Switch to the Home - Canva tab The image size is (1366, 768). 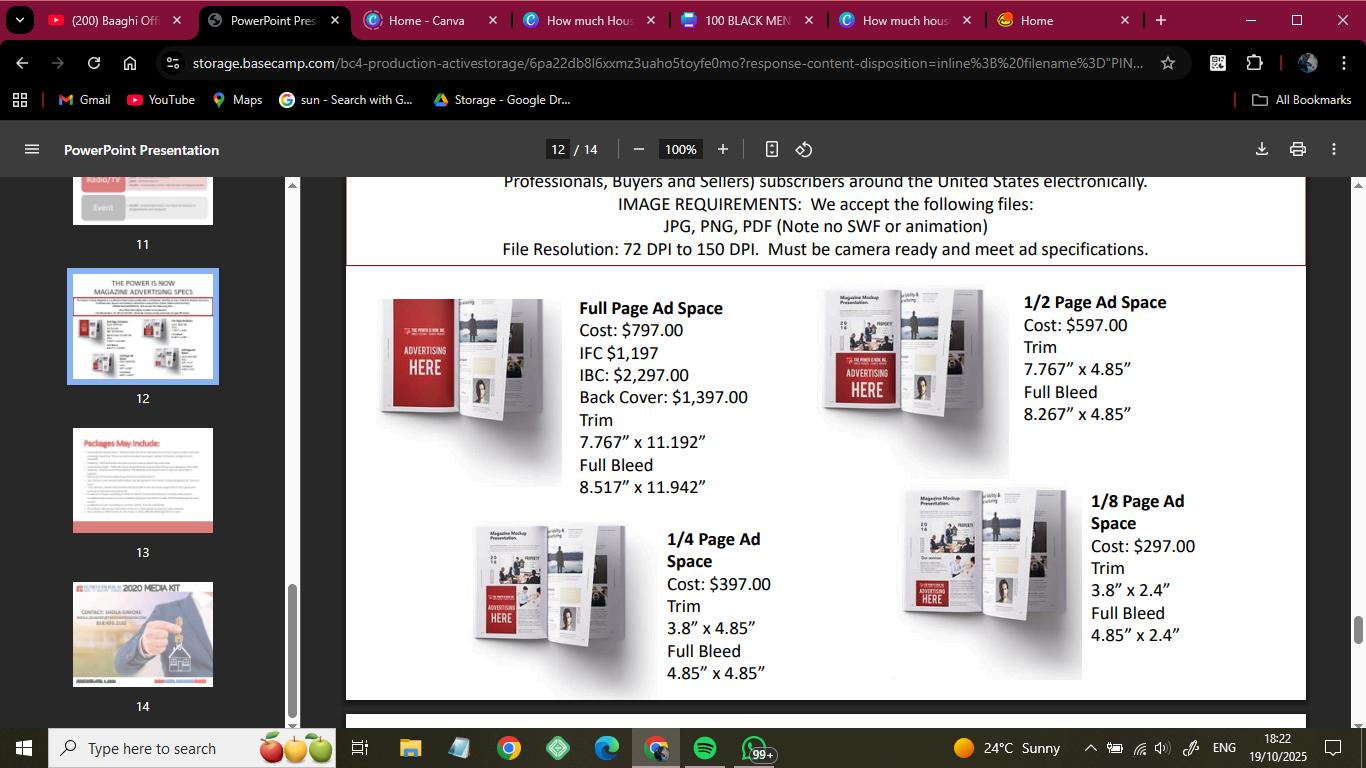click(432, 20)
